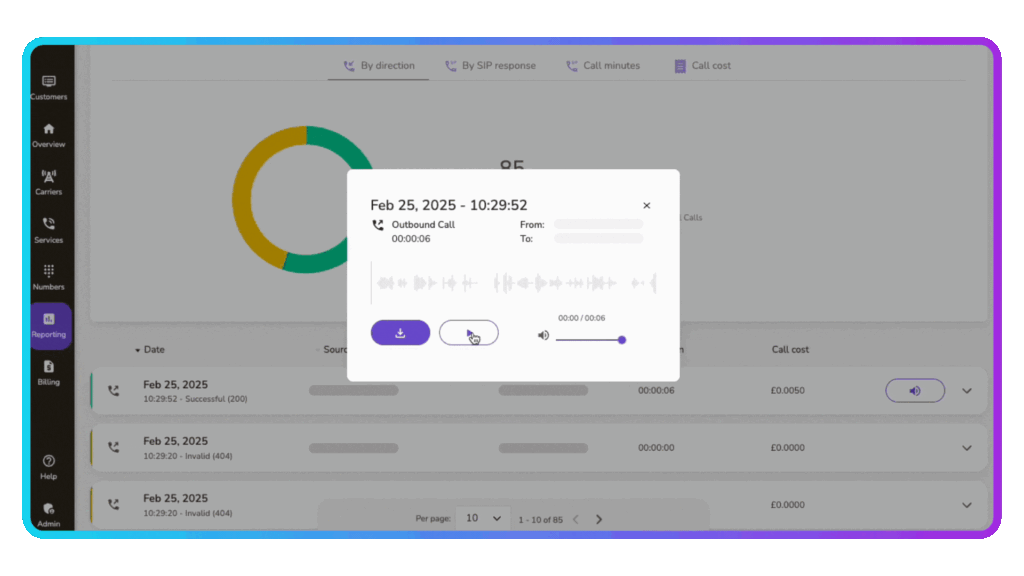Open the Call cost tab

tap(702, 66)
